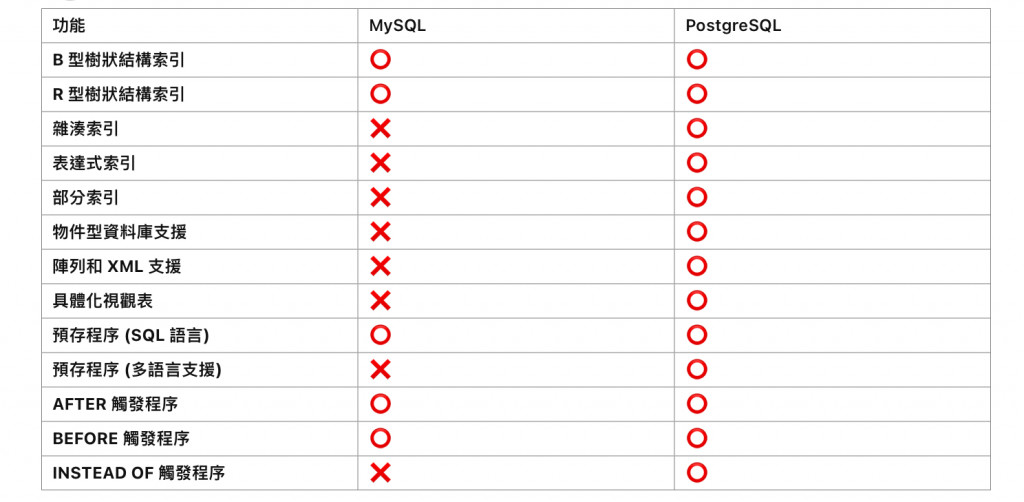Image resolution: width=1024 pixels, height=502 pixels.
Task: Click the MySQL red X for 具體化視觀表
Action: [380, 301]
